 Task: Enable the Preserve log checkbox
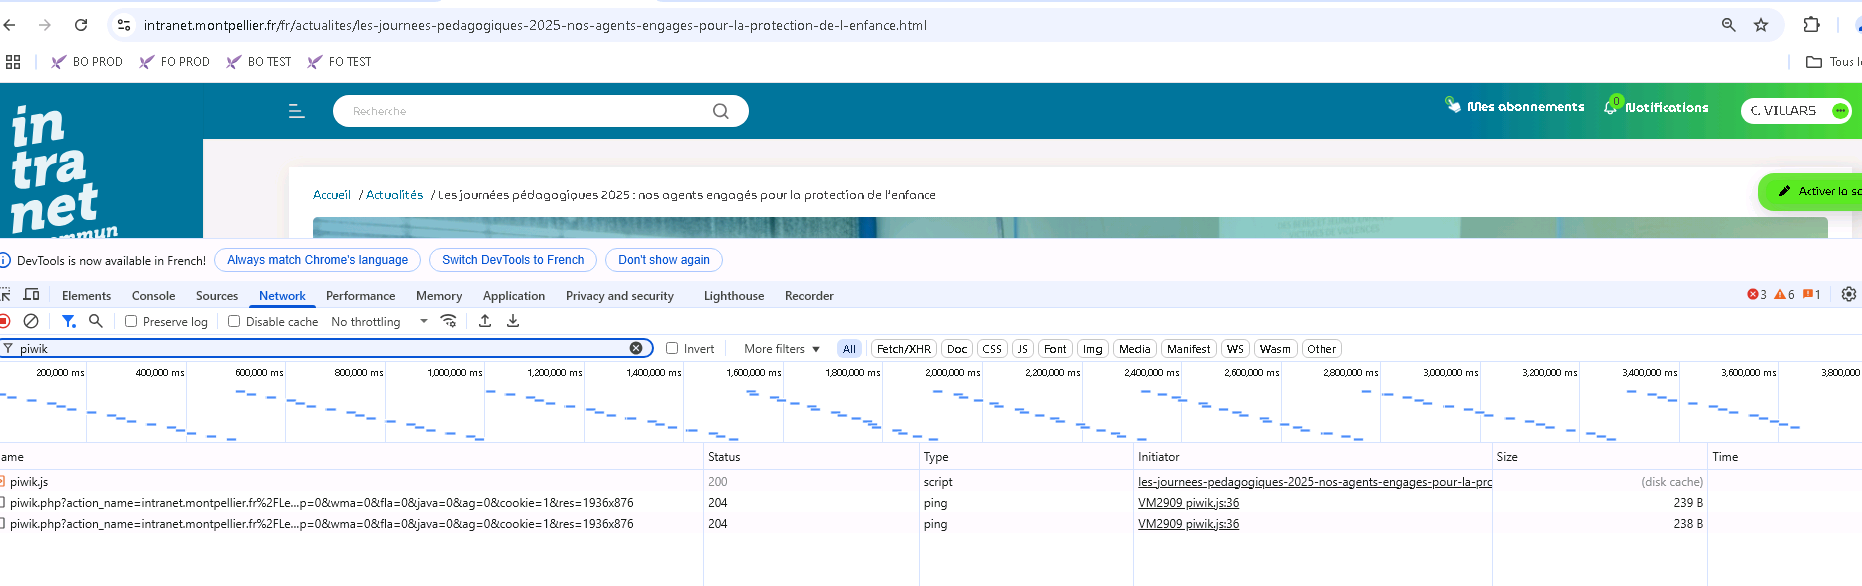click(x=131, y=321)
